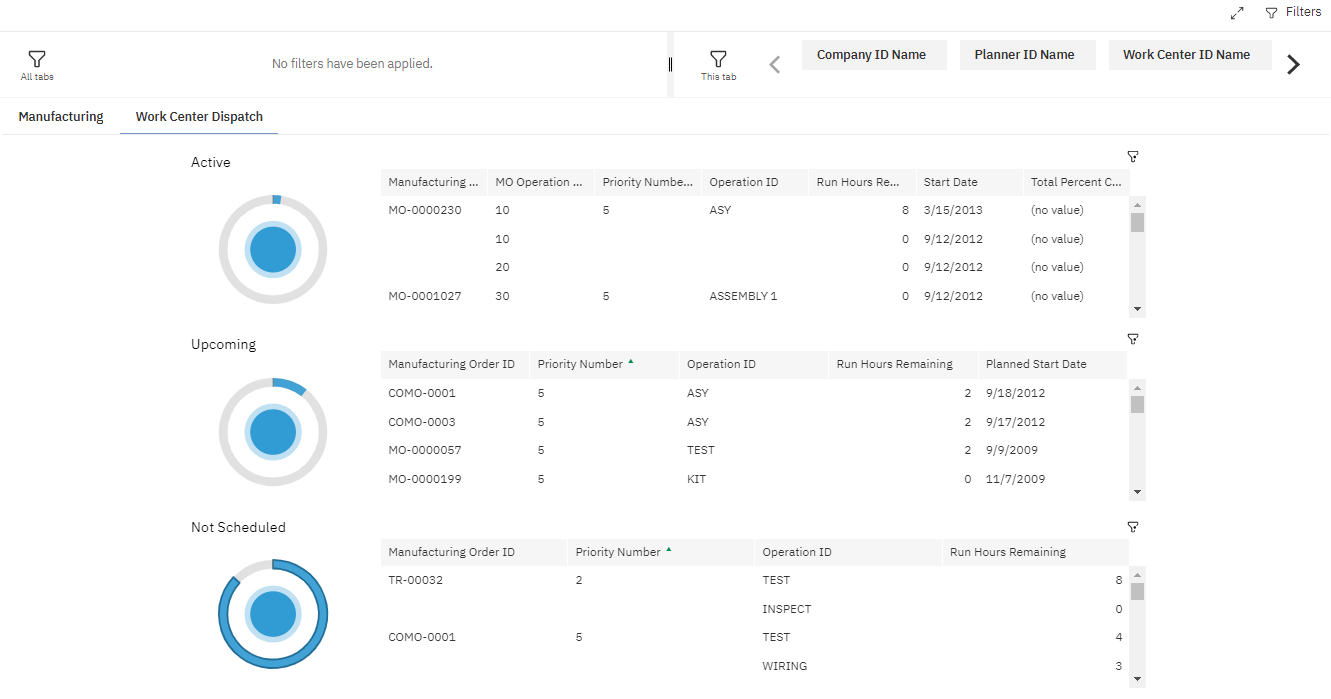Click scroll down arrow in Active table

click(x=1137, y=309)
